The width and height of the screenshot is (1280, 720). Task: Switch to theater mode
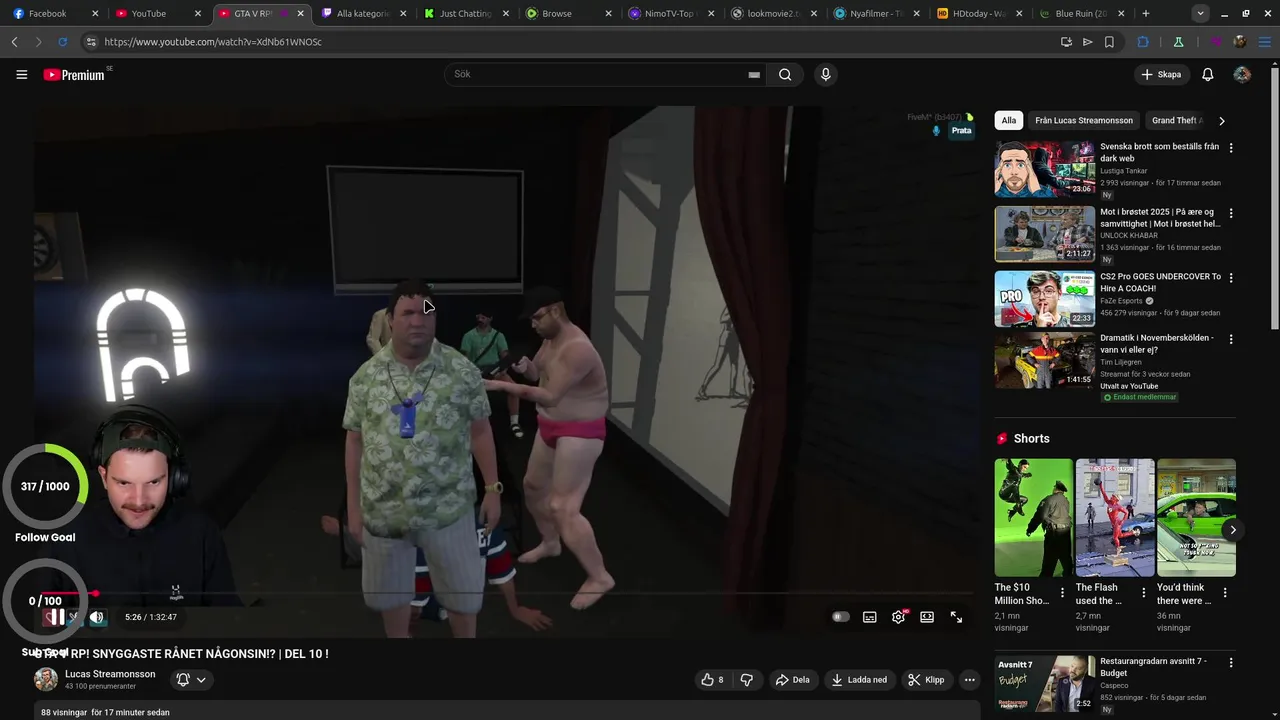[927, 617]
